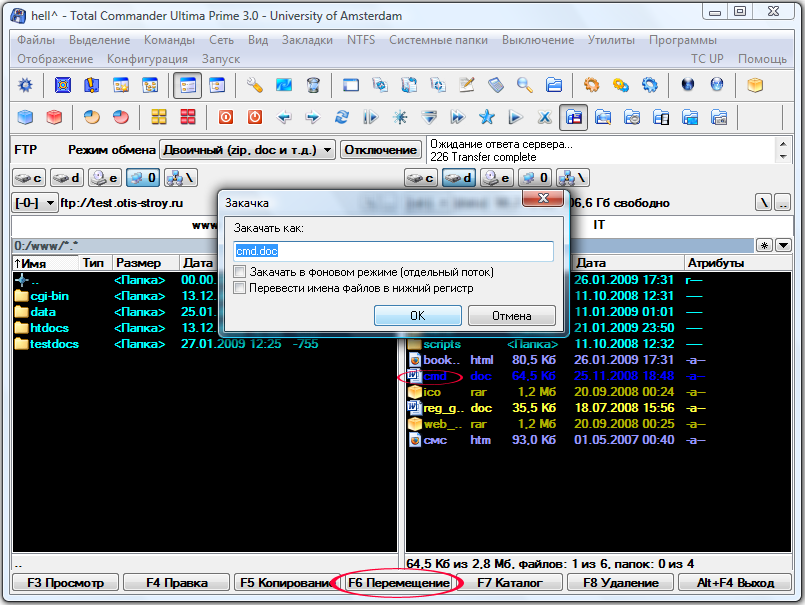
Task: Click the exclamation mark toolbar icon
Action: pyautogui.click(x=91, y=85)
